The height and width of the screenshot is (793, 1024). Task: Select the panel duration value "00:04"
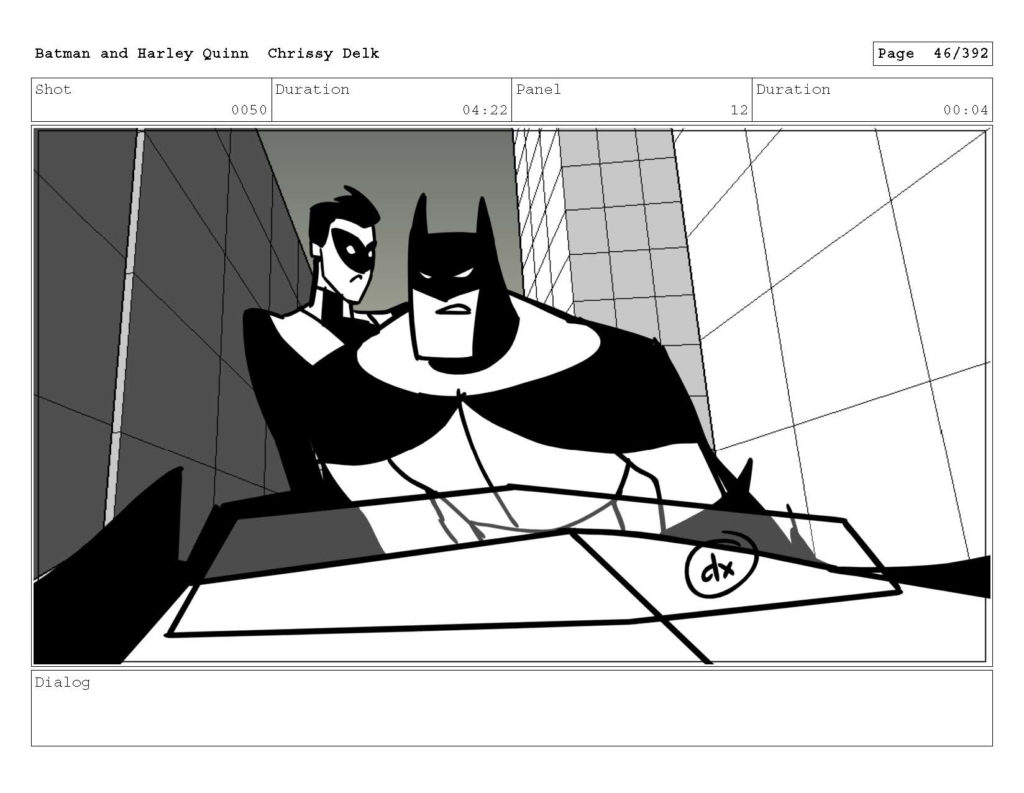click(x=966, y=110)
